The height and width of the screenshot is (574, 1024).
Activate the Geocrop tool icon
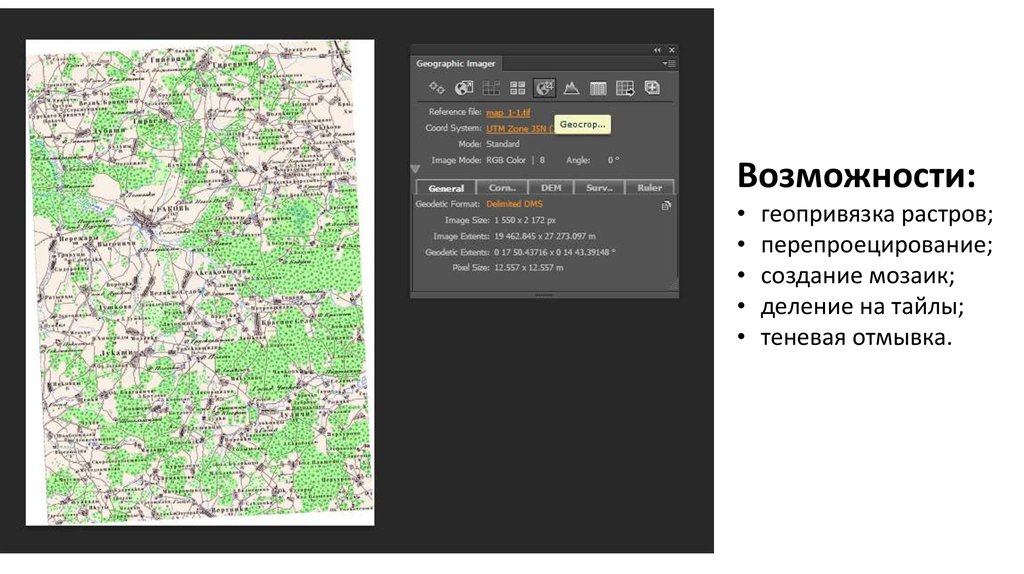click(544, 88)
